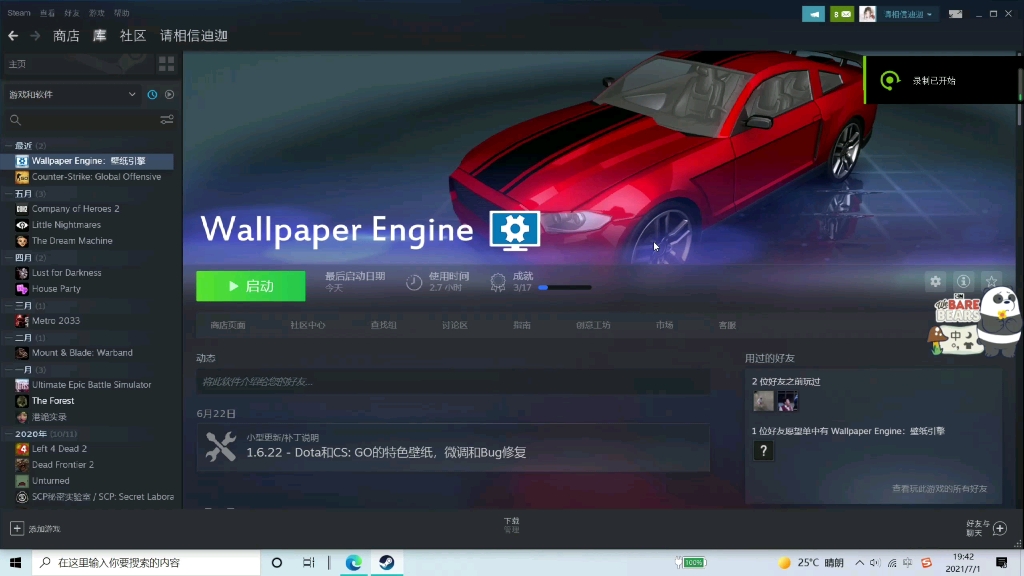Screen dimensions: 1024x576
Task: Open the 游戏 menu
Action: tap(97, 13)
